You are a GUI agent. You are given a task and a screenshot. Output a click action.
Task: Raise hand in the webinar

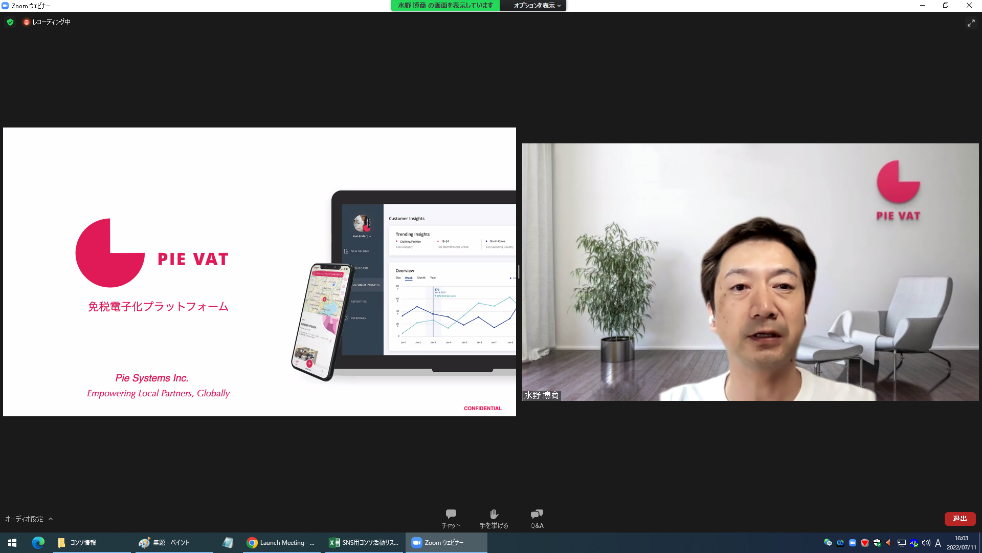click(494, 519)
